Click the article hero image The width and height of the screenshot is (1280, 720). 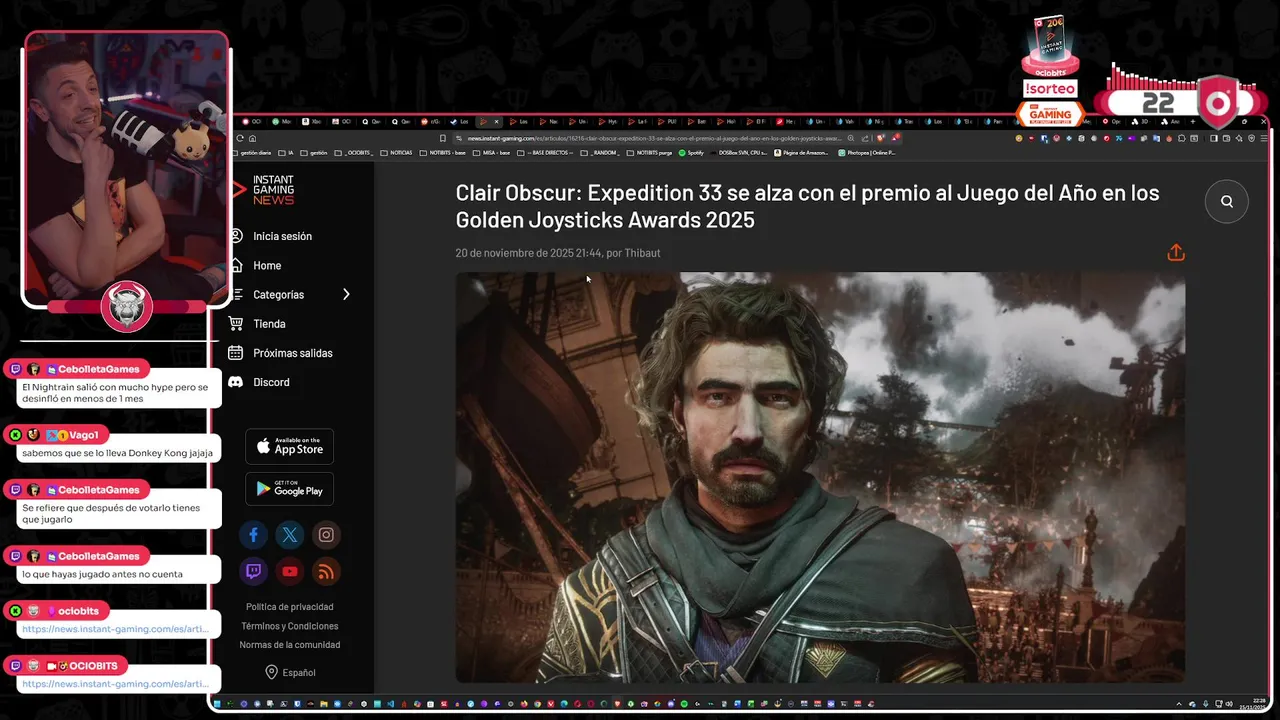pos(820,477)
